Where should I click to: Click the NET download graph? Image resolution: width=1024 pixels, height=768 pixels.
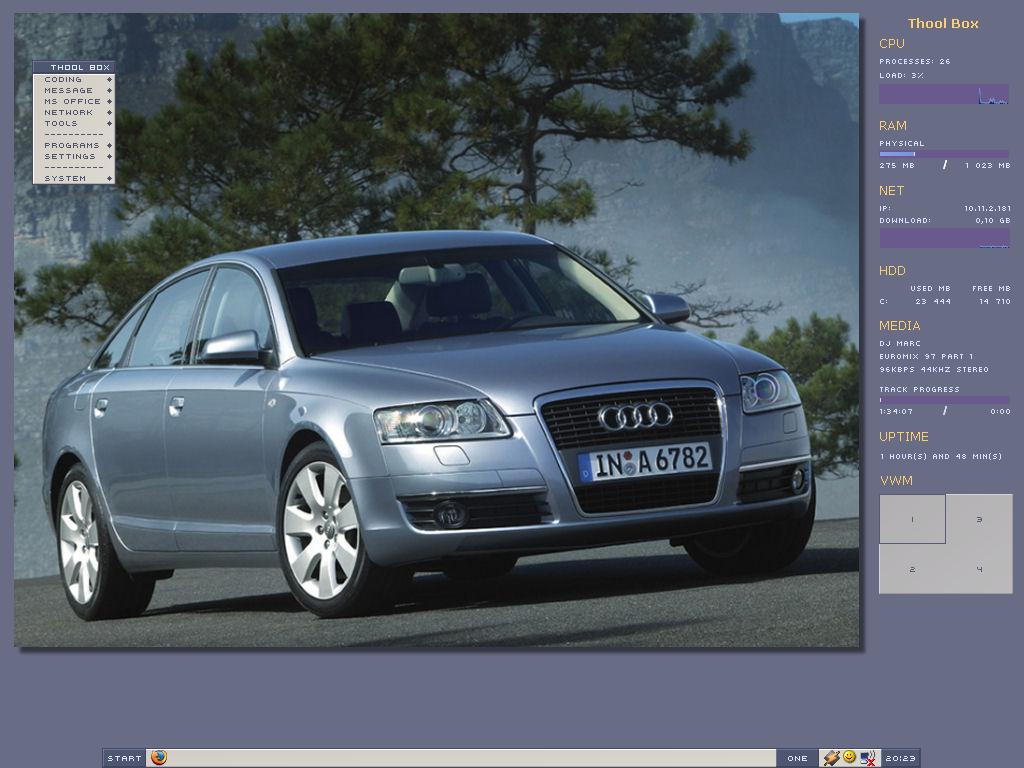point(944,238)
